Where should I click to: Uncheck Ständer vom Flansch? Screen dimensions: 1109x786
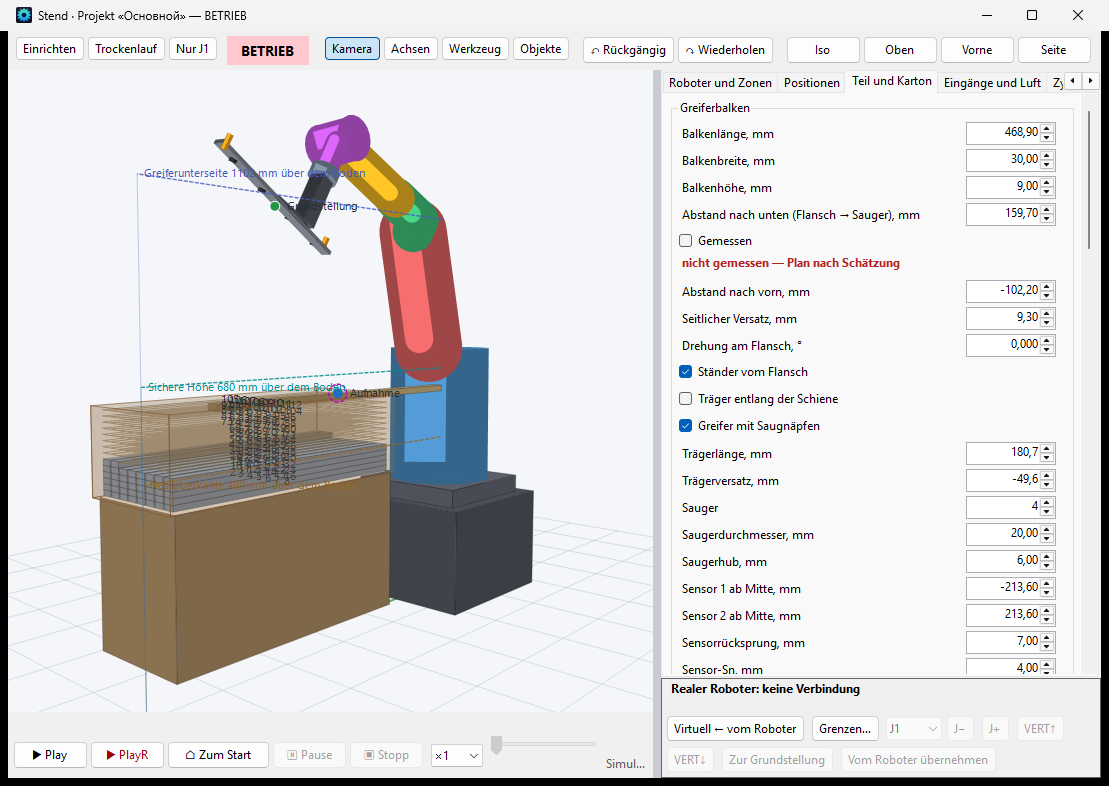(685, 371)
